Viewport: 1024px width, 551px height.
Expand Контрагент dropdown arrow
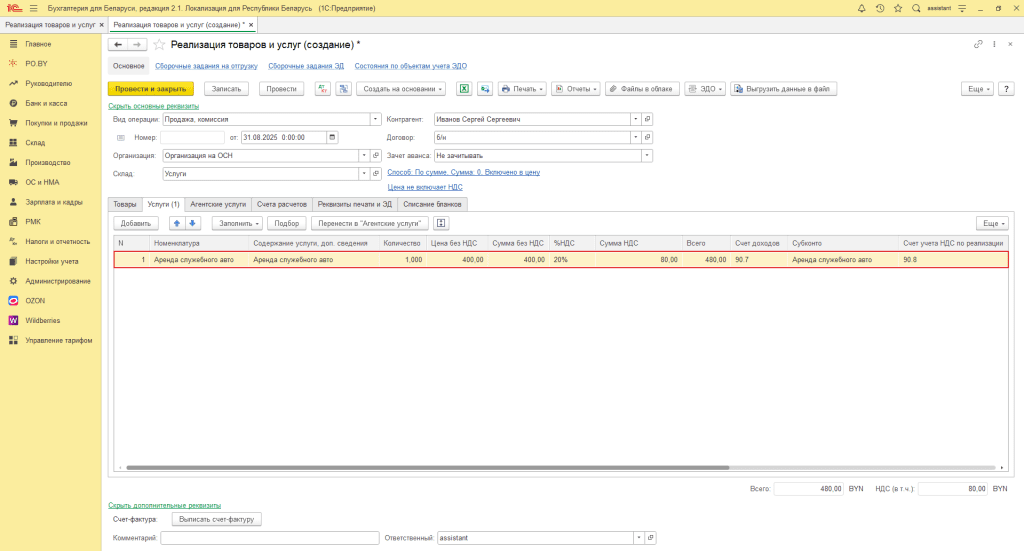(635, 119)
